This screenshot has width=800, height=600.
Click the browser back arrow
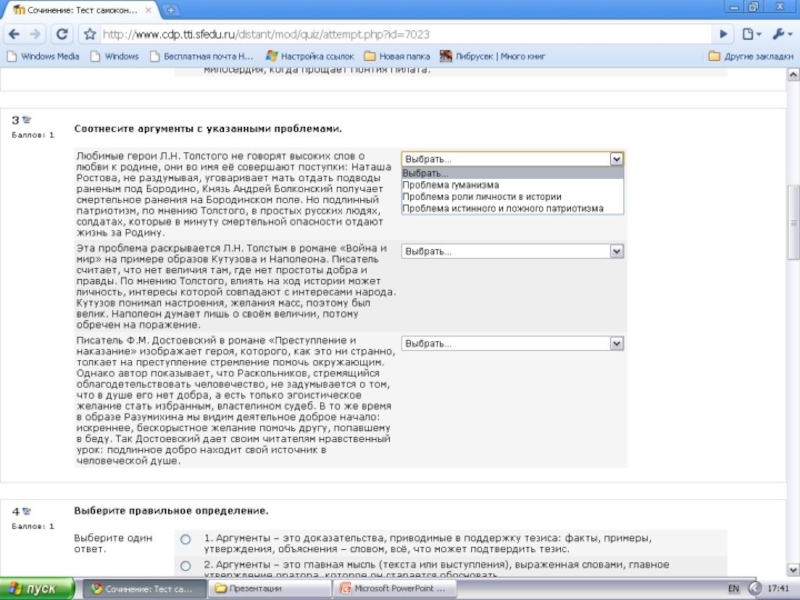pos(14,34)
